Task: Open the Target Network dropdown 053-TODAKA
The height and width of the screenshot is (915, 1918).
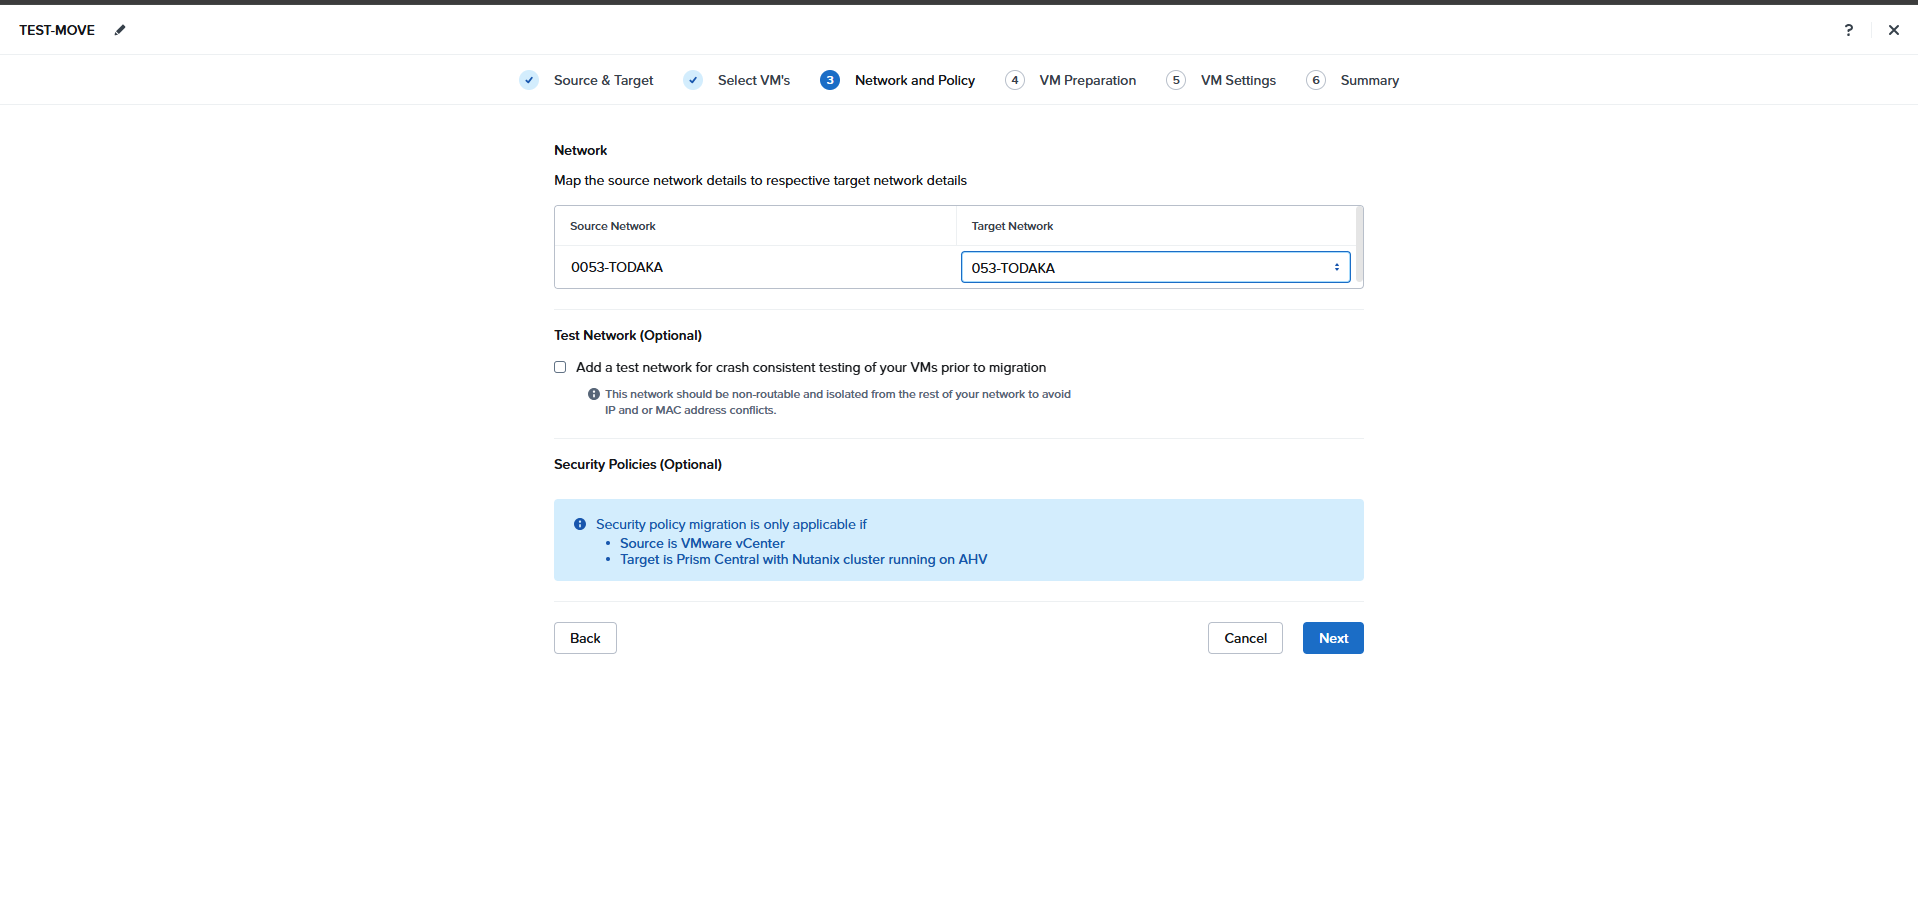Action: click(1155, 267)
